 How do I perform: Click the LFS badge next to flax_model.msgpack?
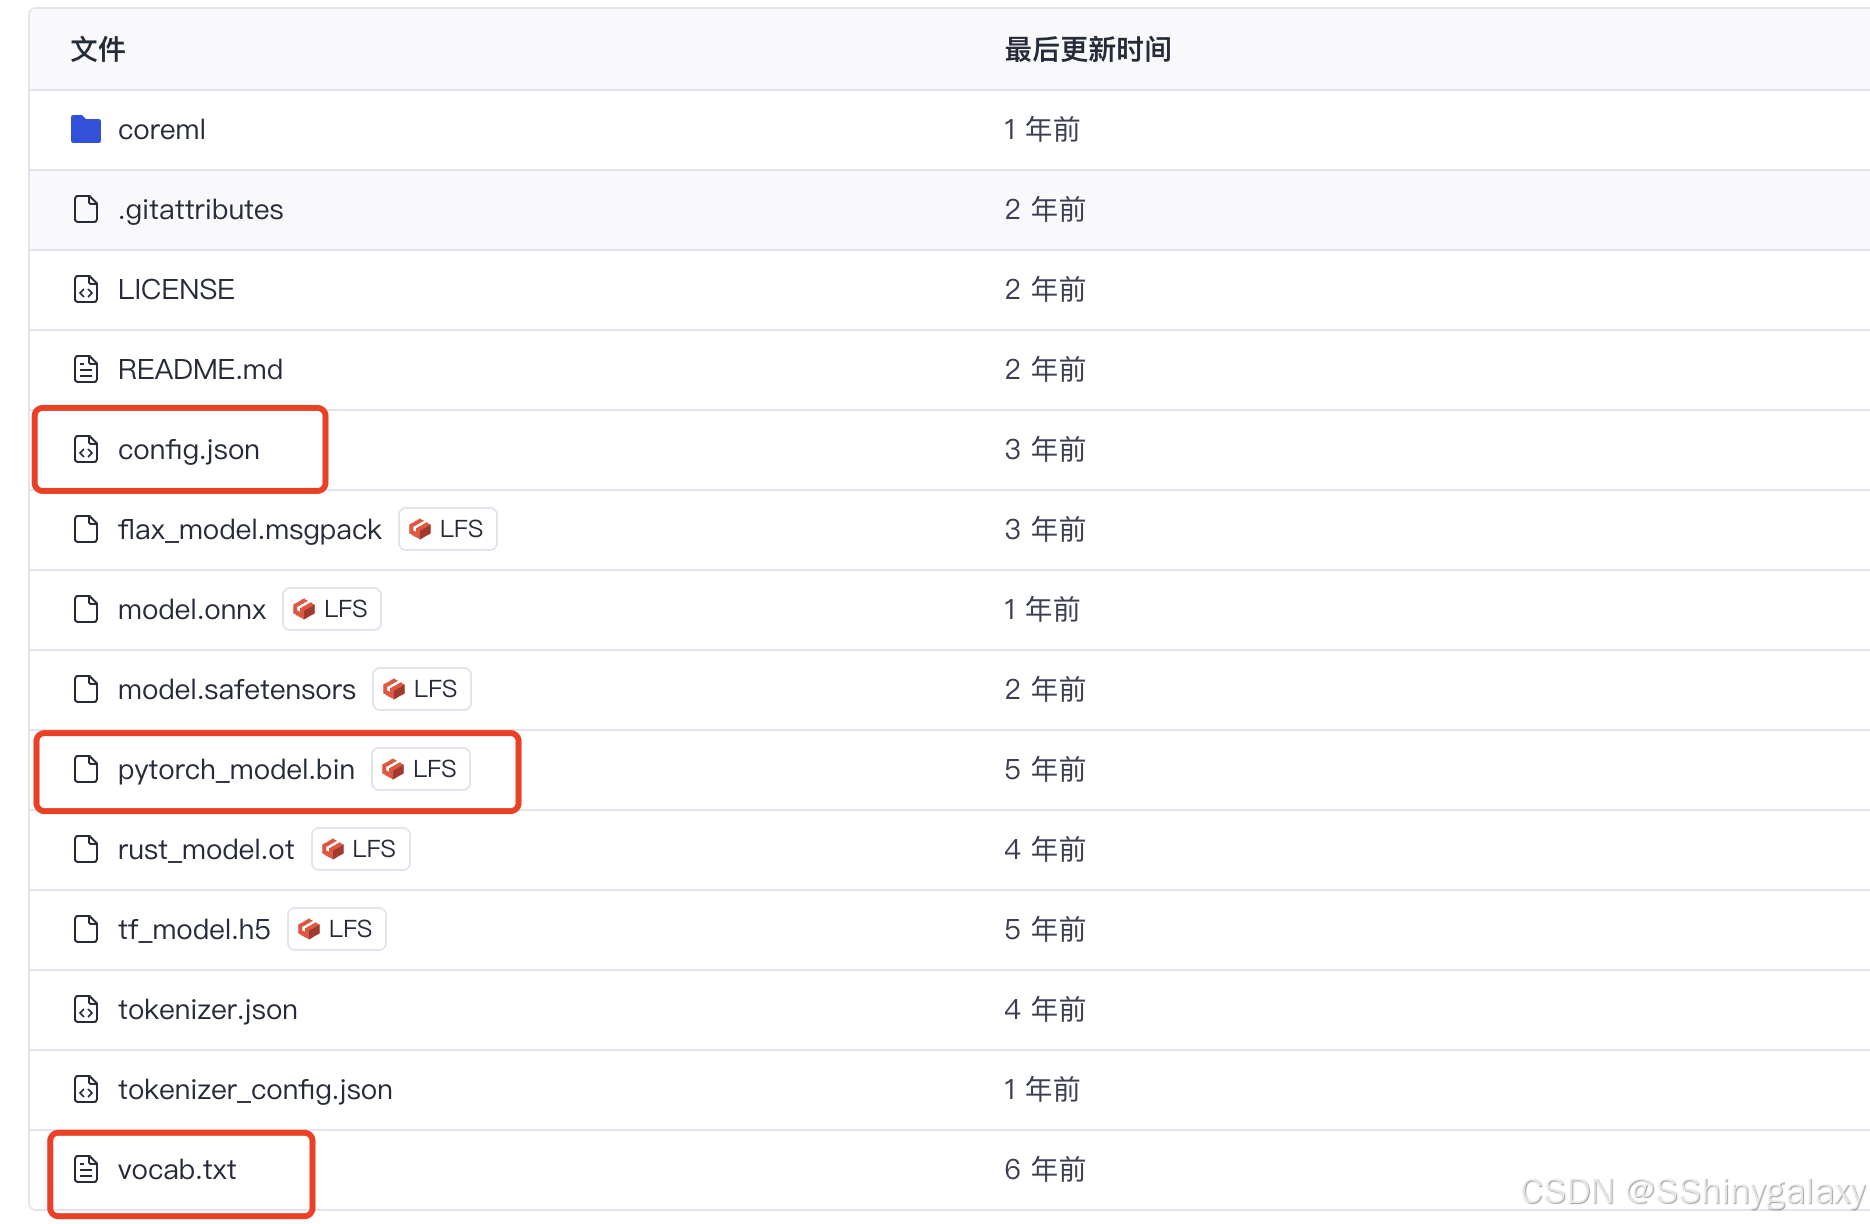[x=447, y=529]
